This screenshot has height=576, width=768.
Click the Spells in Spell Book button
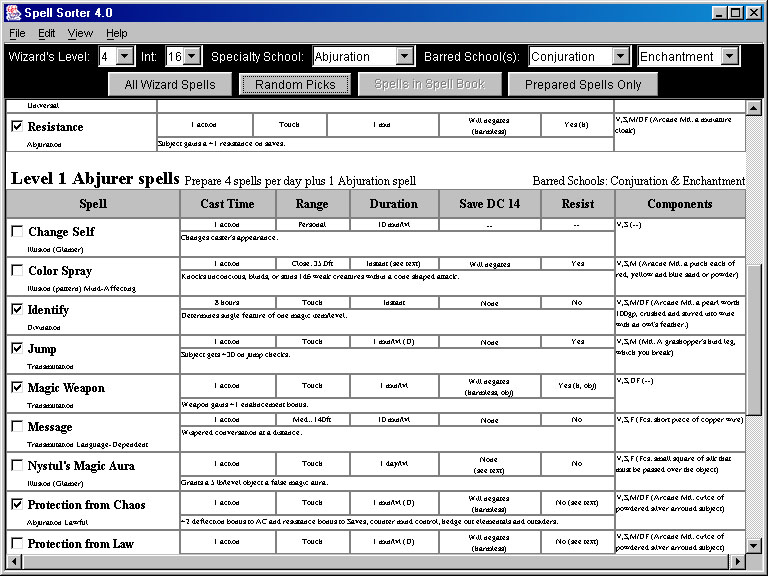point(430,84)
